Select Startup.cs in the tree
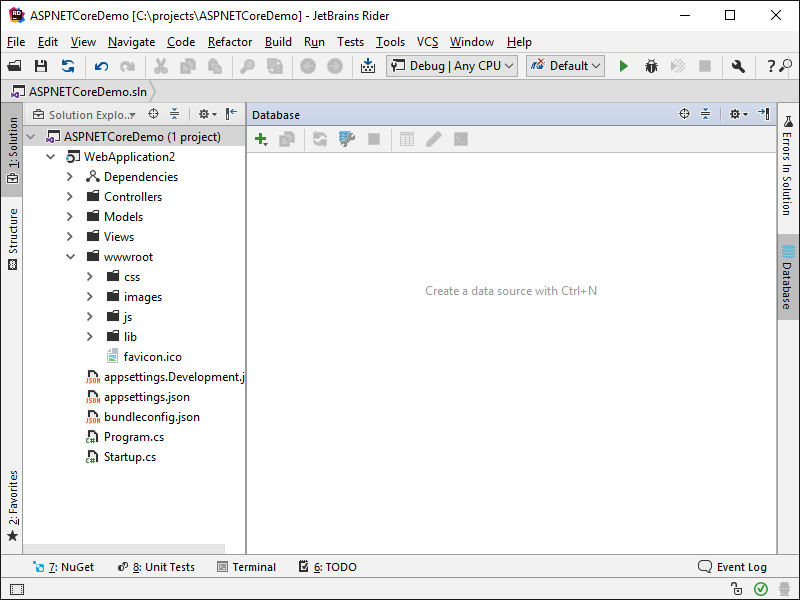800x600 pixels. [130, 457]
